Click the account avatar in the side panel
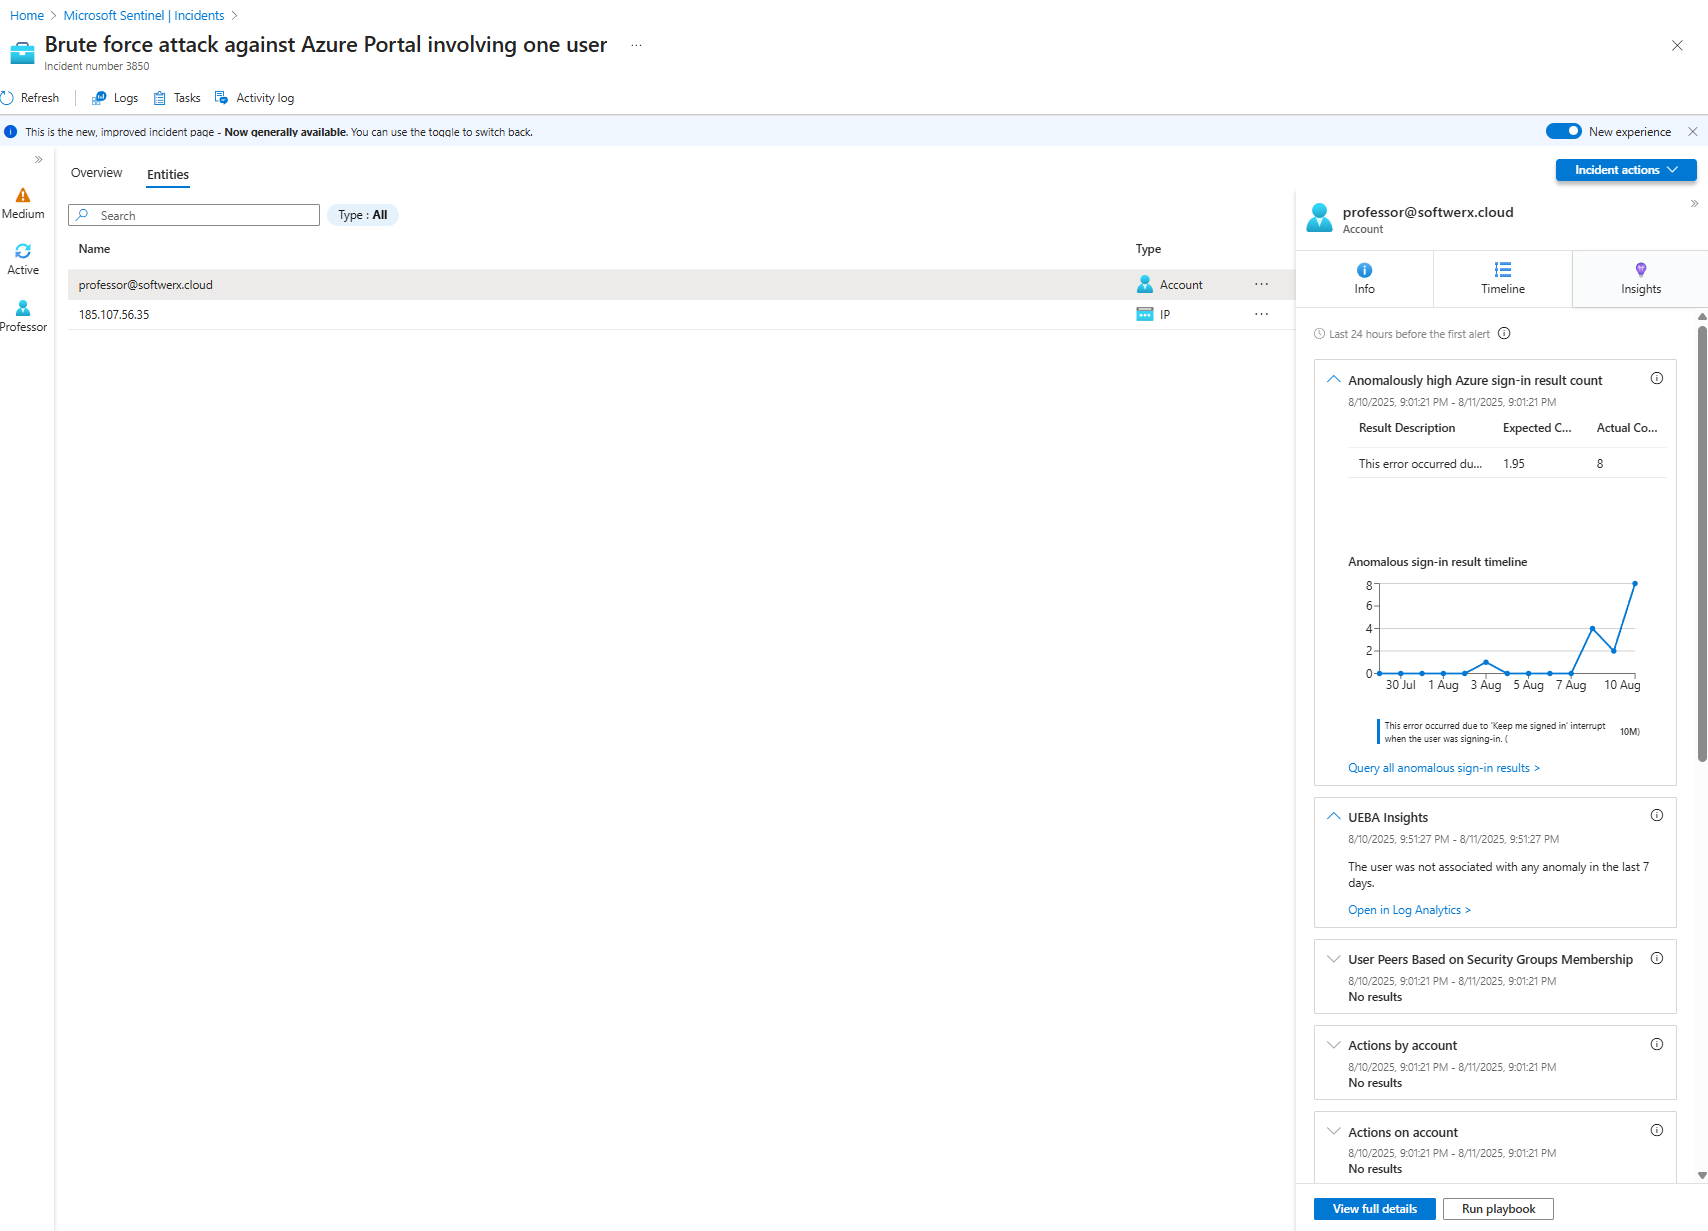The image size is (1708, 1231). 1319,218
